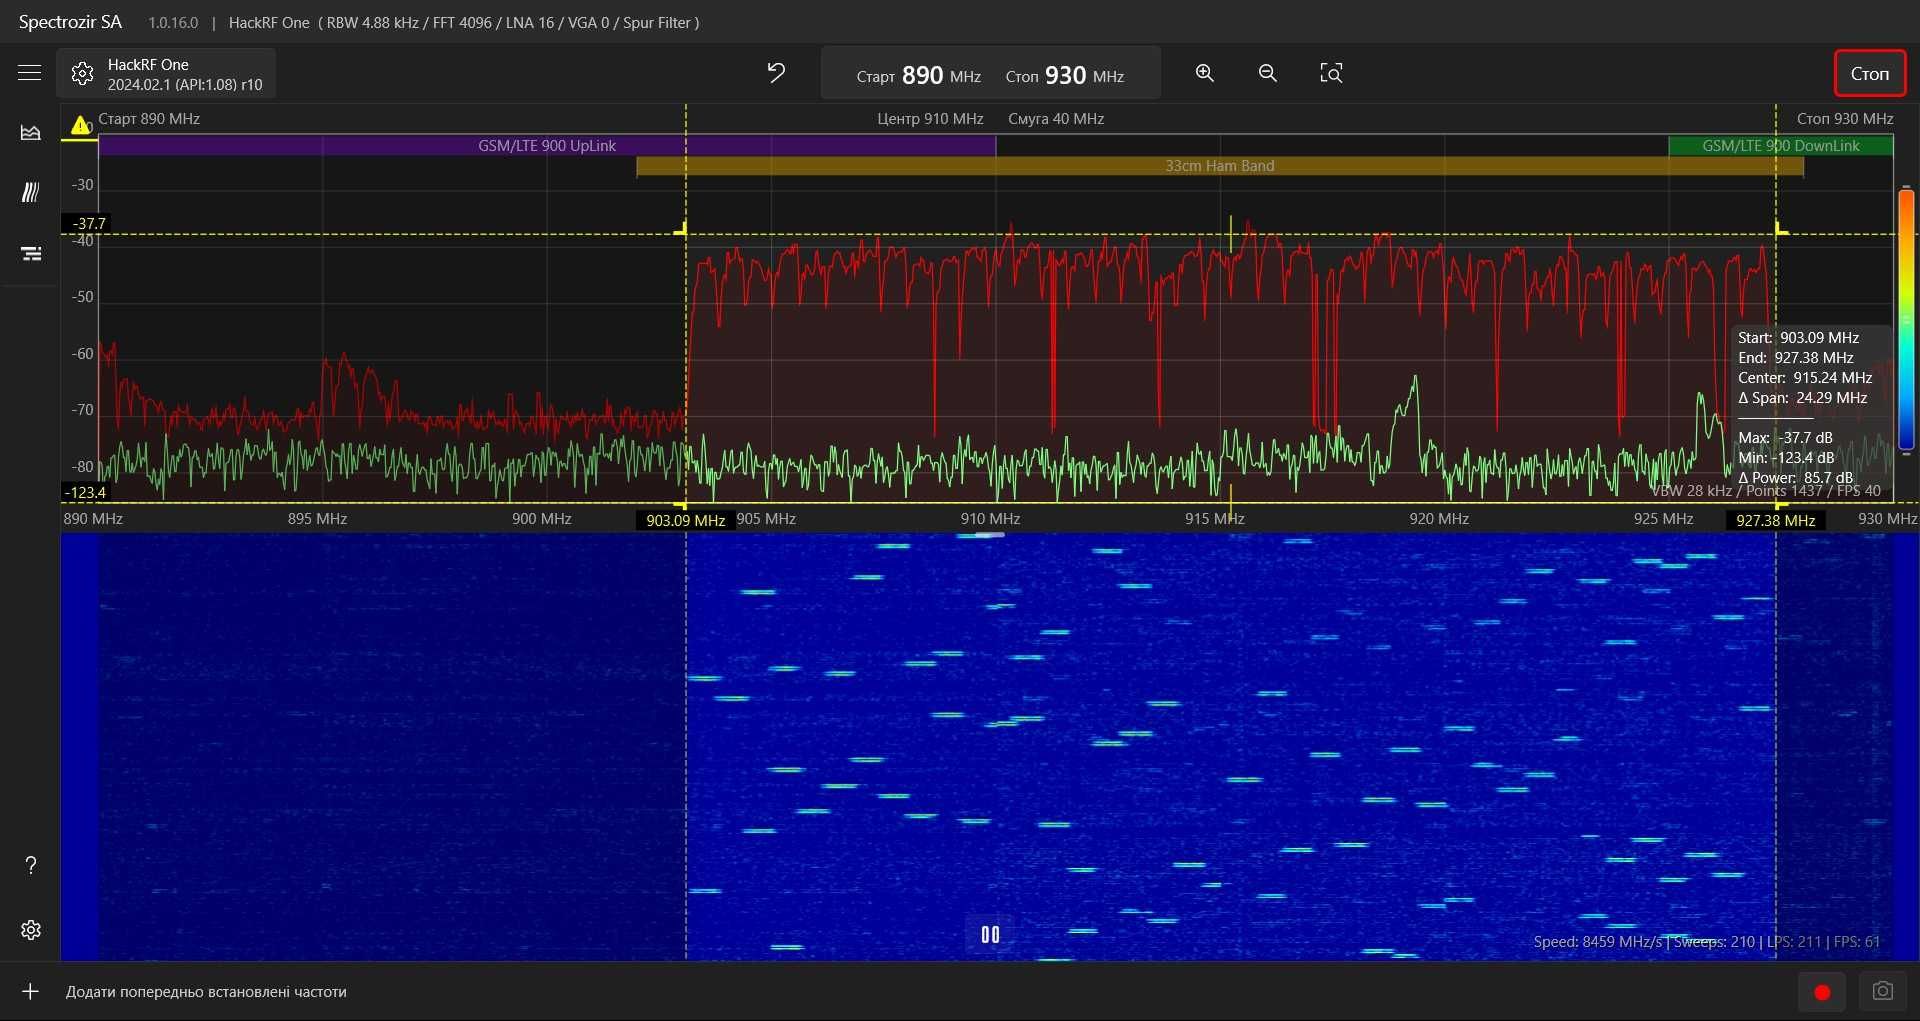Click the 895 MHz axis tick label
The width and height of the screenshot is (1920, 1021).
(317, 519)
